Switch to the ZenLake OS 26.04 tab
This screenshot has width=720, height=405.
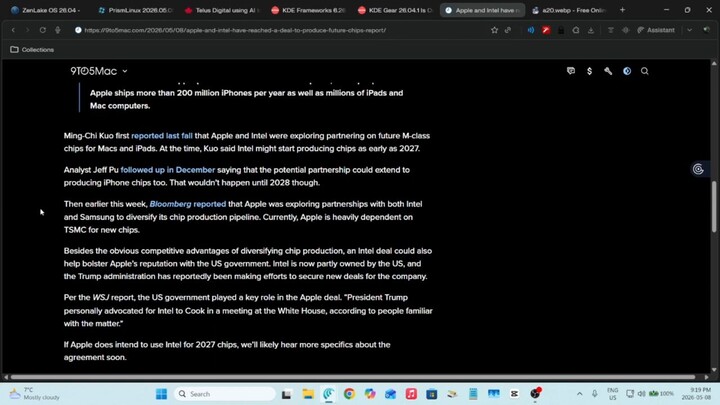[x=46, y=10]
